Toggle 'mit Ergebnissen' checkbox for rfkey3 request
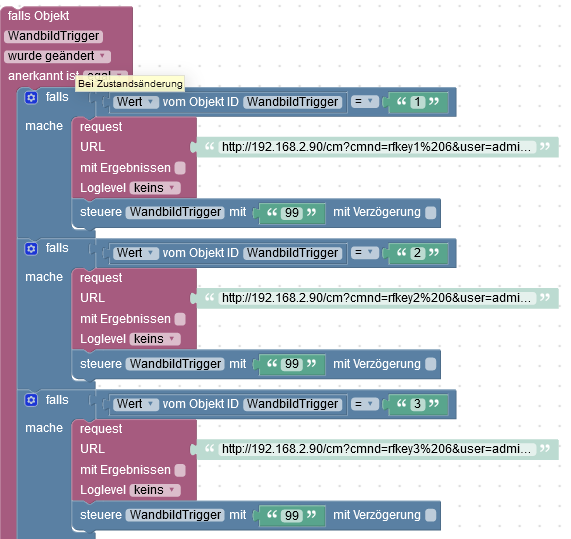Viewport: 571px width, 539px height. (180, 470)
